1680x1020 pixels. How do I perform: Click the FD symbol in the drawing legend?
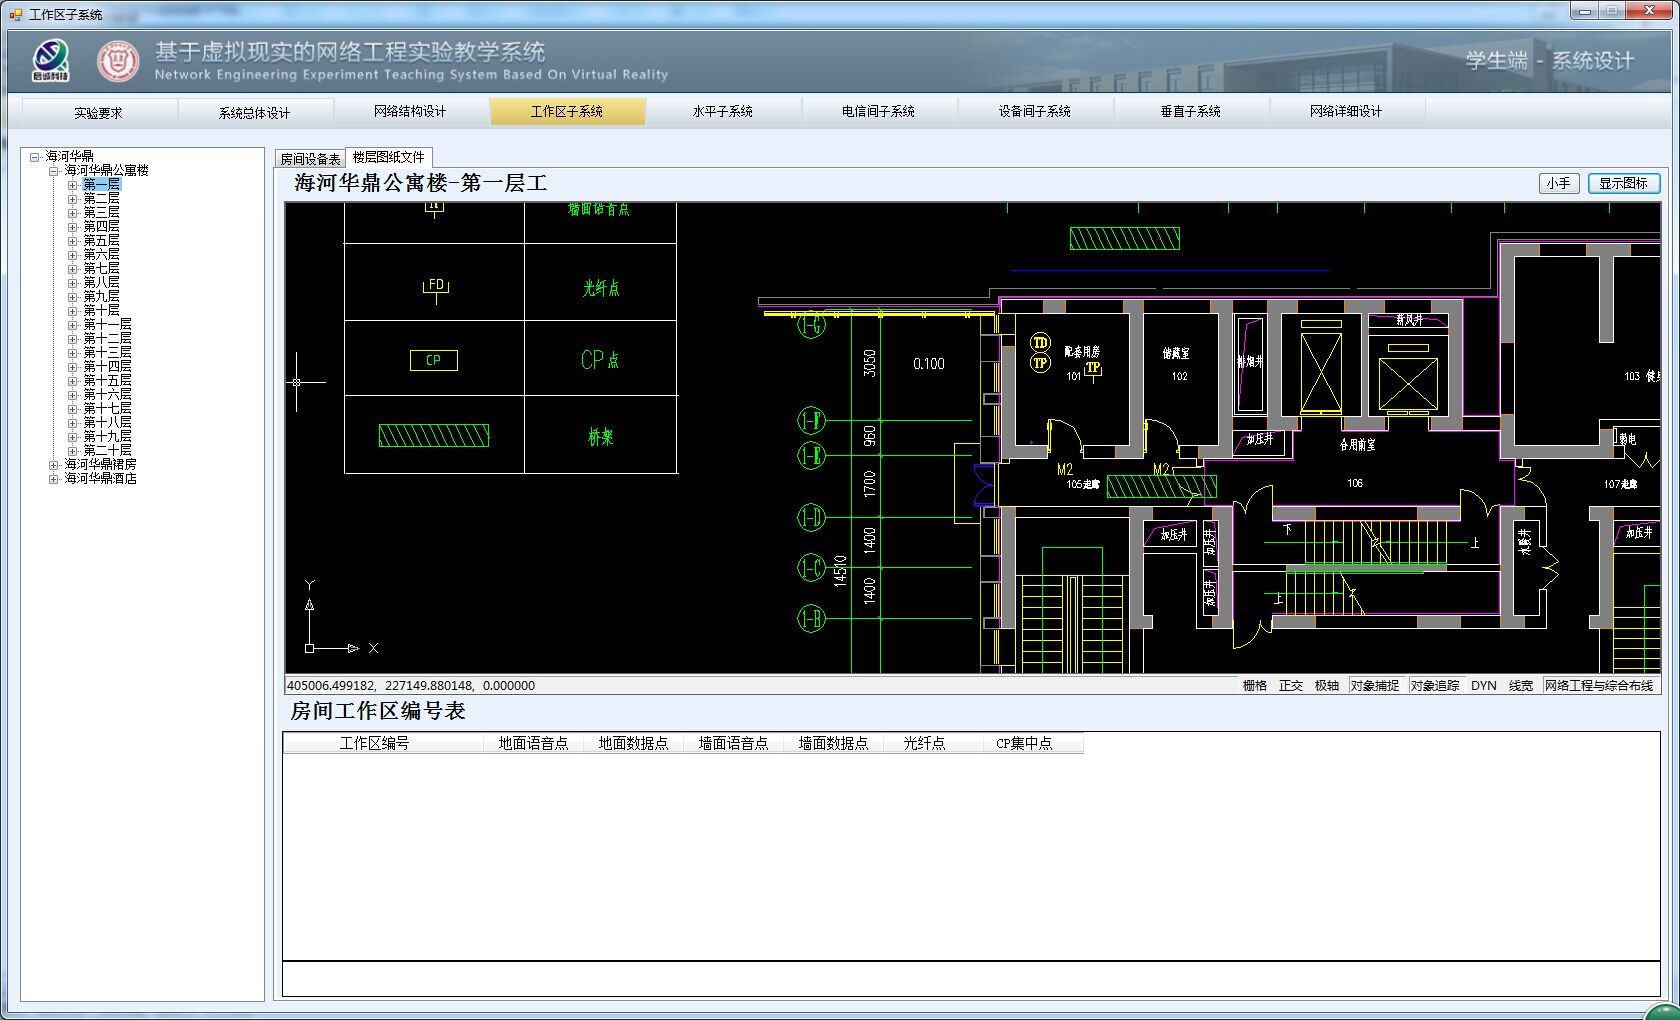click(436, 288)
